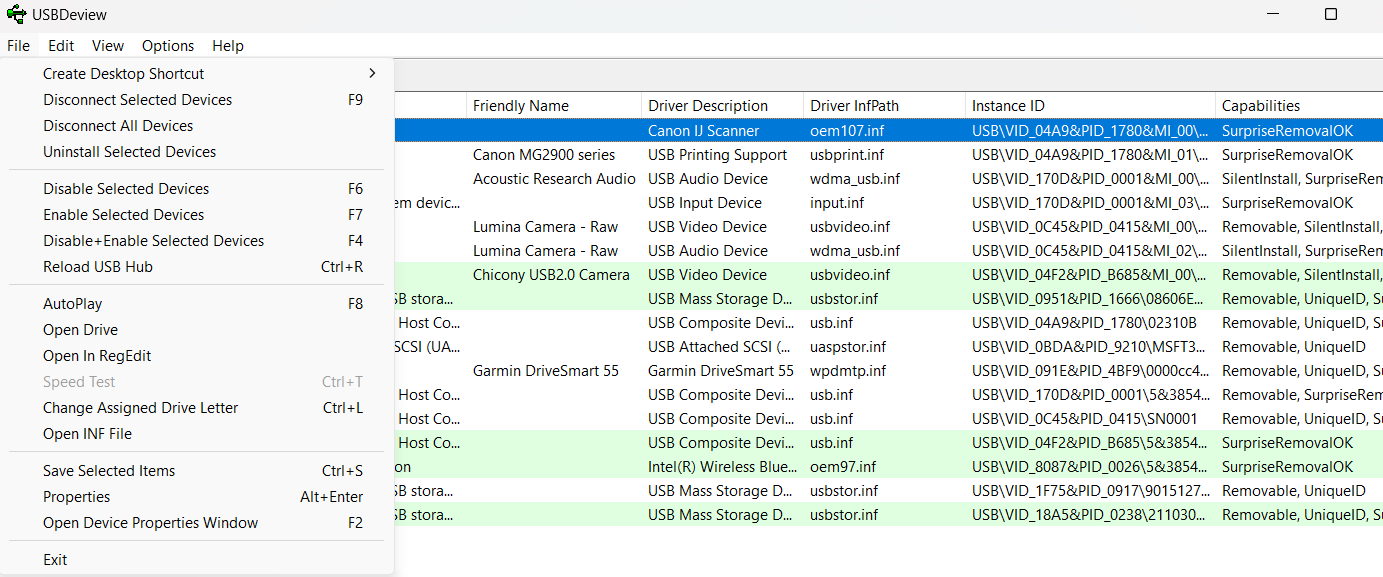
Task: Enable Selected Devices
Action: pyautogui.click(x=123, y=214)
